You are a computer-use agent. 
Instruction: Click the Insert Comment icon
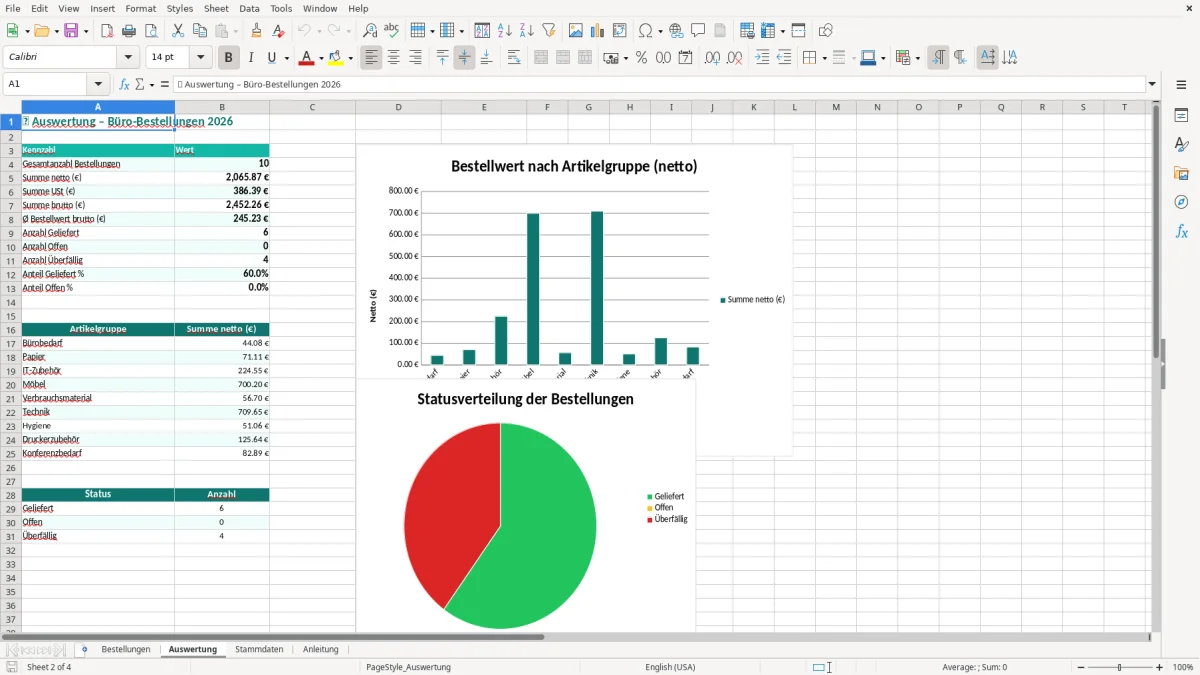698,31
